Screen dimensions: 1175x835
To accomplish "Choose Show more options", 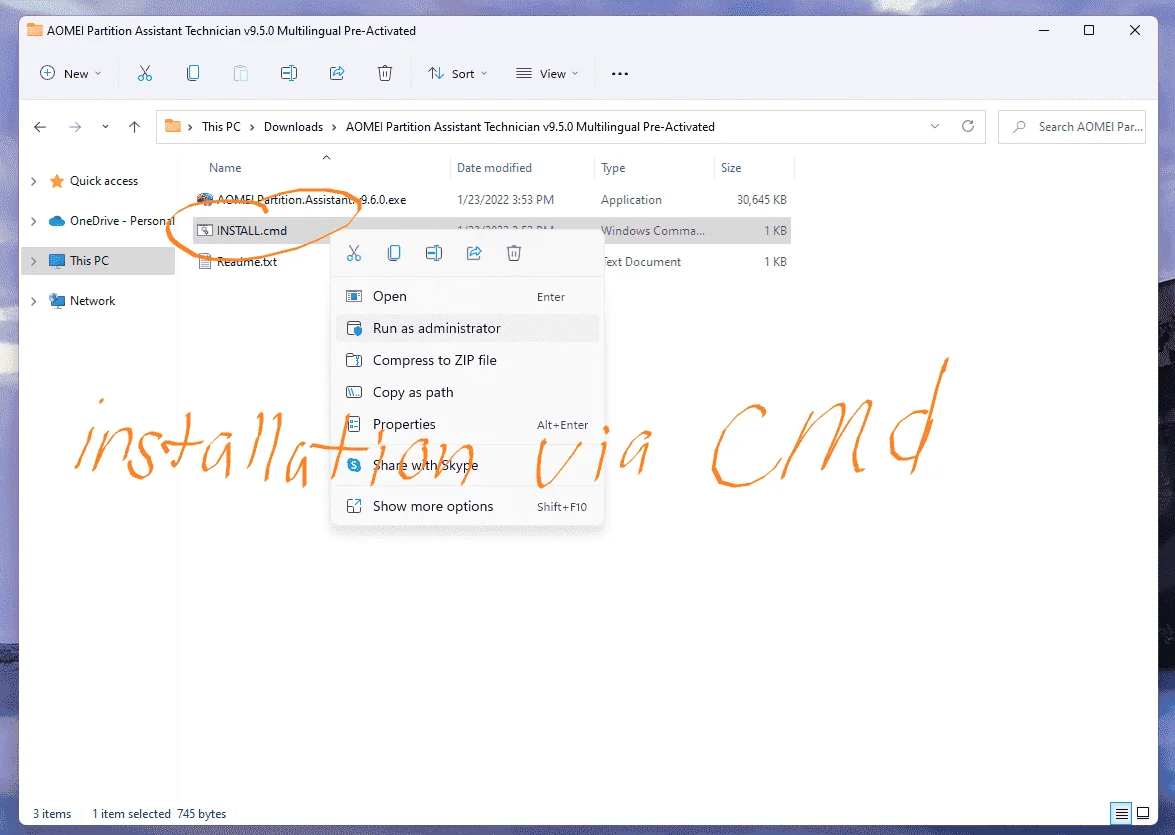I will tap(467, 507).
